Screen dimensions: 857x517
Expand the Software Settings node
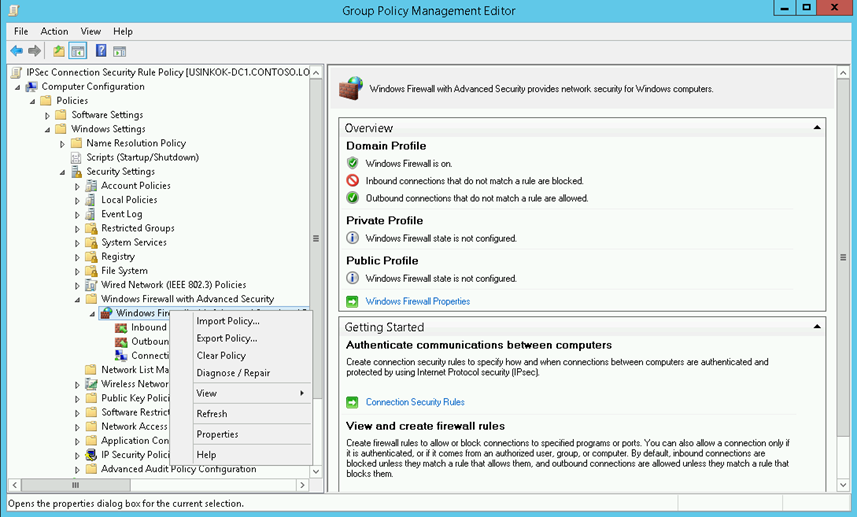[47, 115]
